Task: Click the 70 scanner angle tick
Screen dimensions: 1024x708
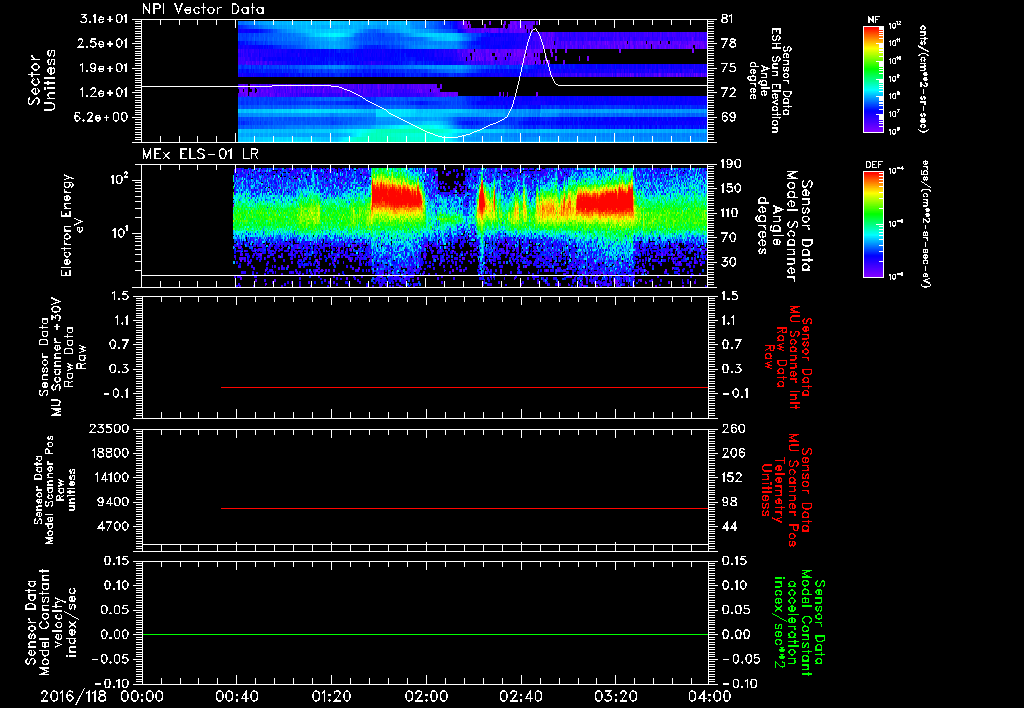Action: [728, 237]
